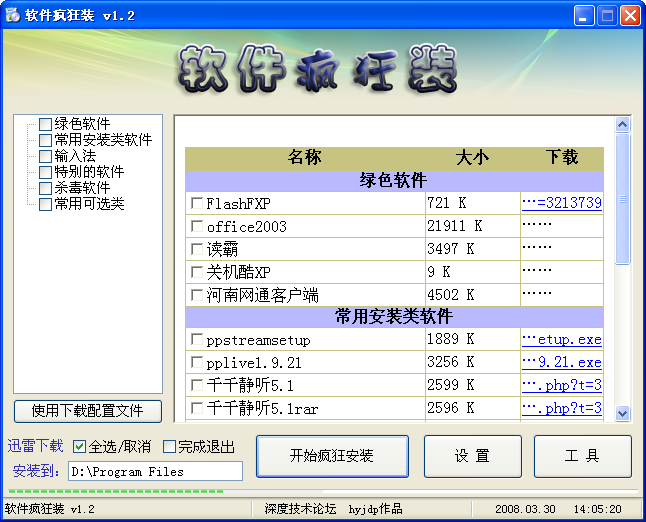
Task: Click the app icon in title bar
Action: click(x=12, y=15)
